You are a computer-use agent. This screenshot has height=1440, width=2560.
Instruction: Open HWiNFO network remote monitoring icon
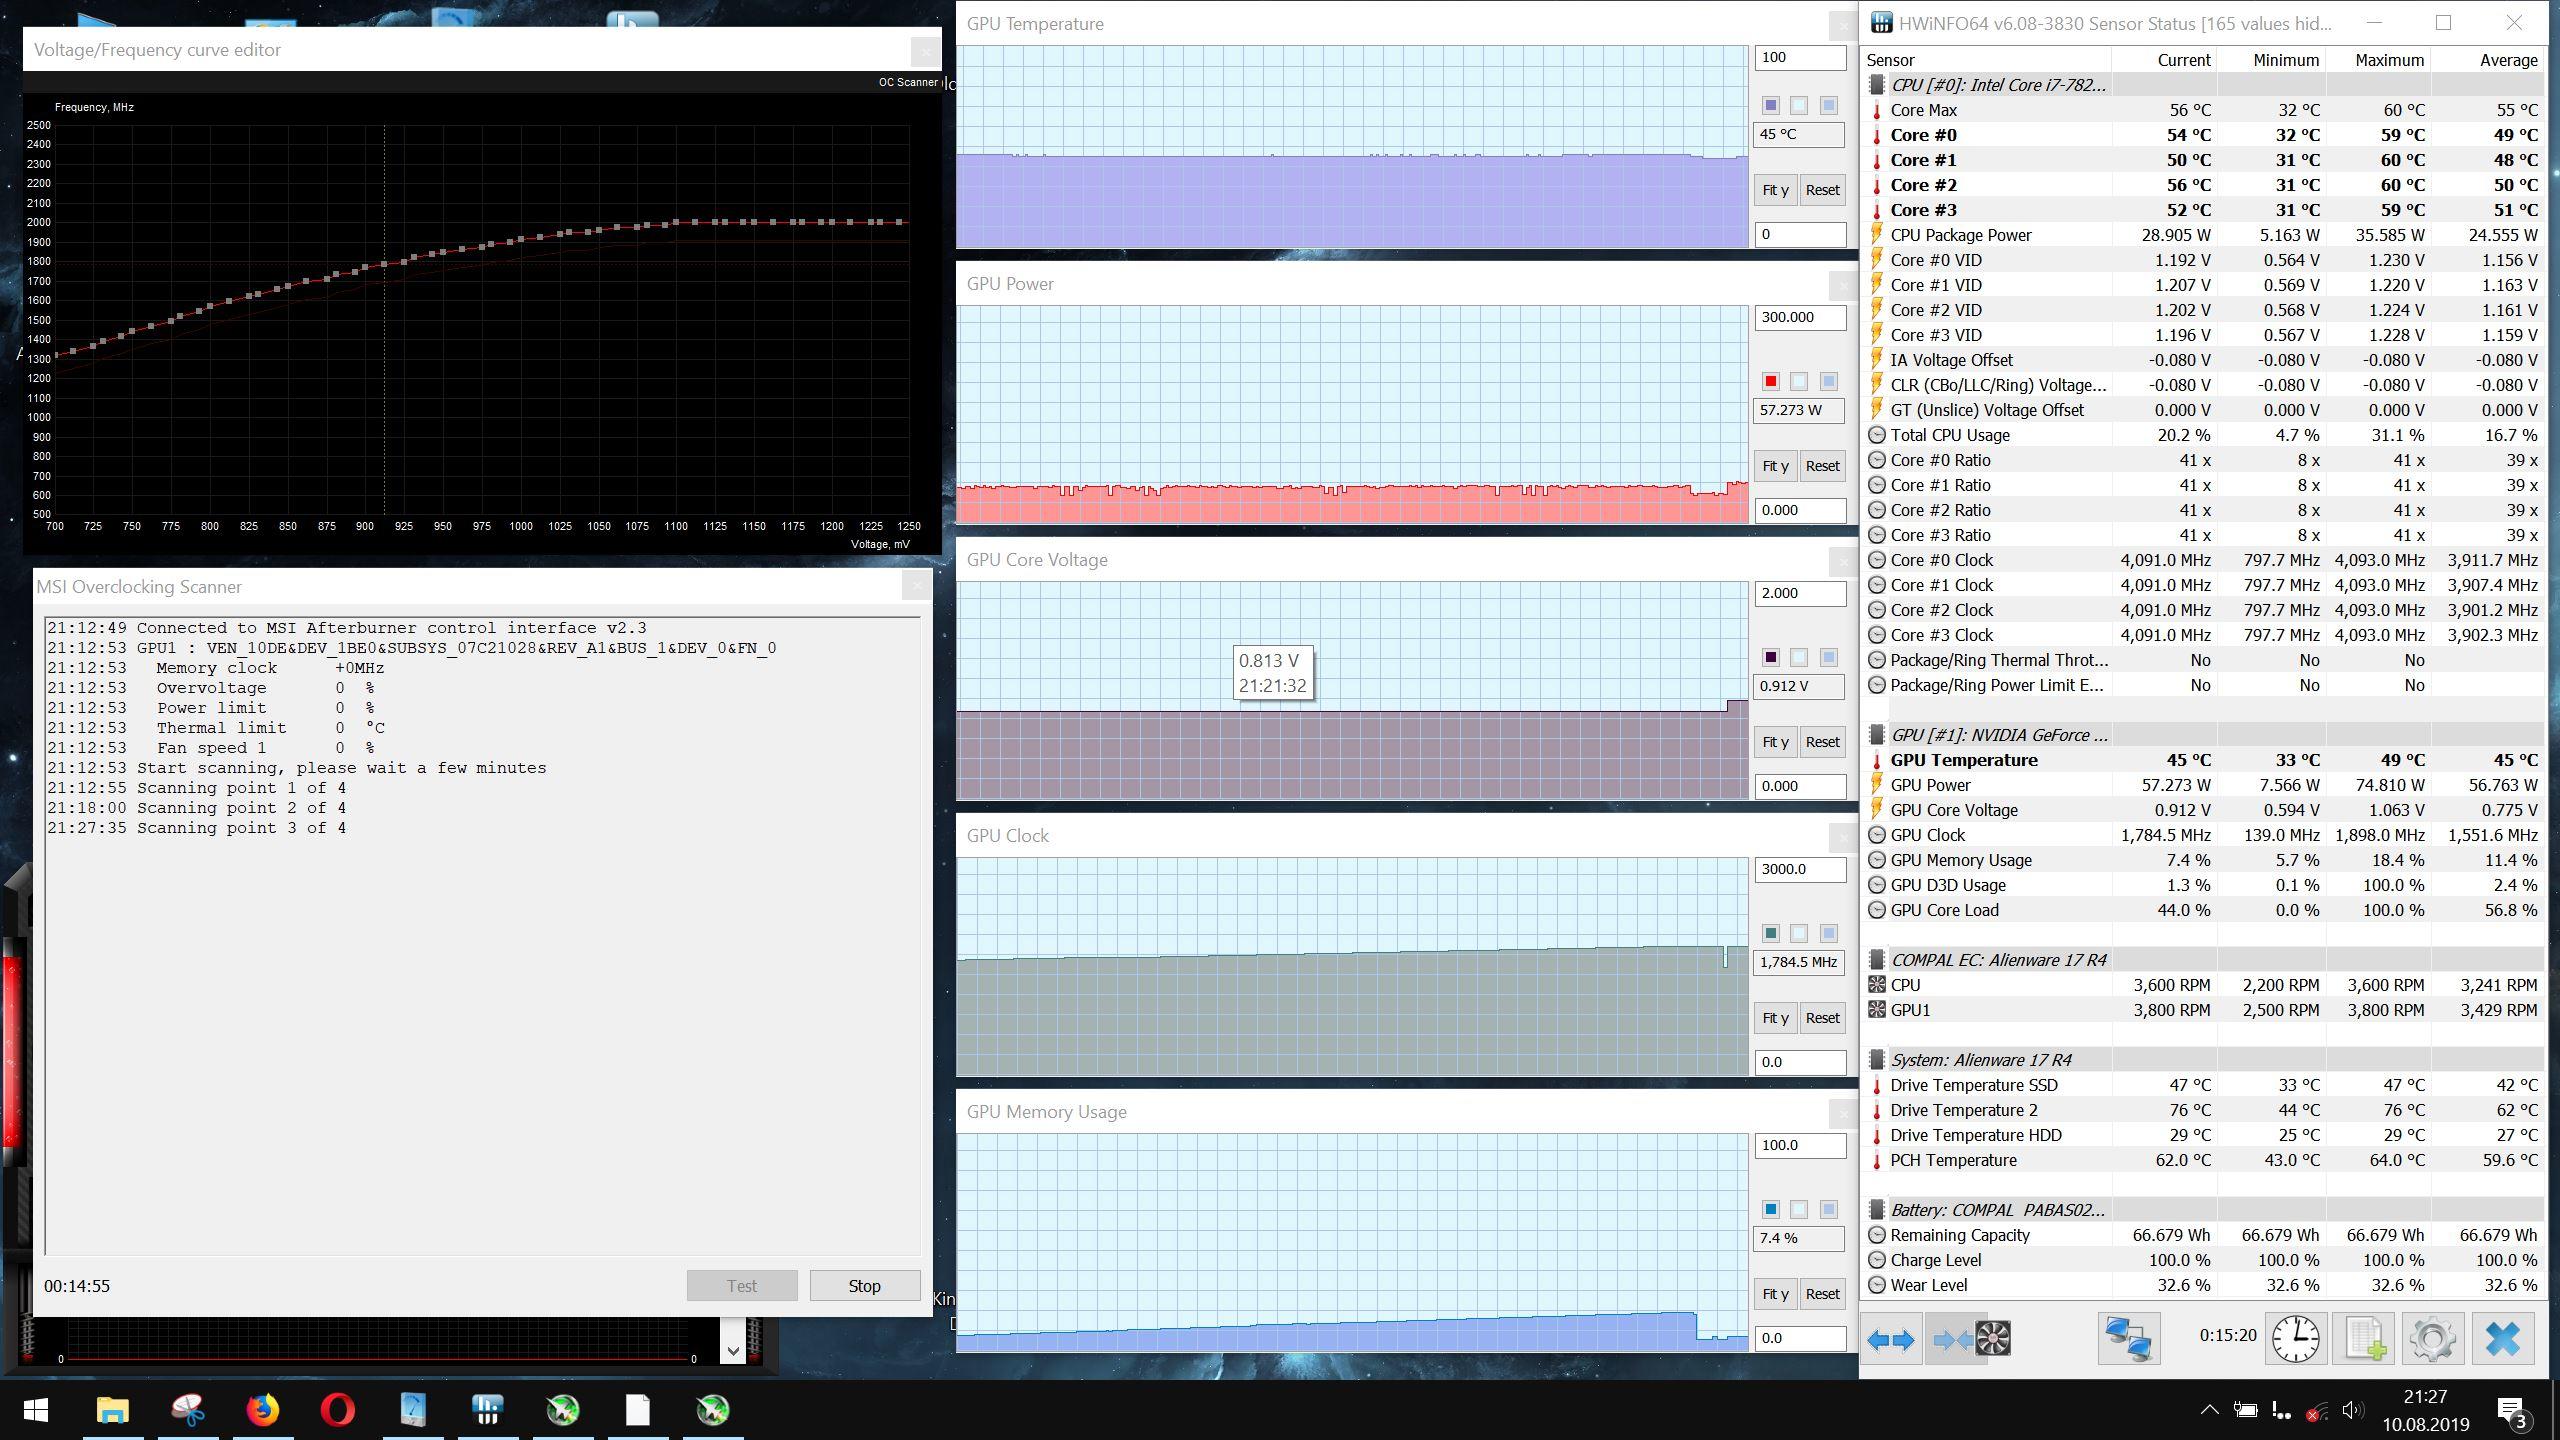(x=2128, y=1339)
